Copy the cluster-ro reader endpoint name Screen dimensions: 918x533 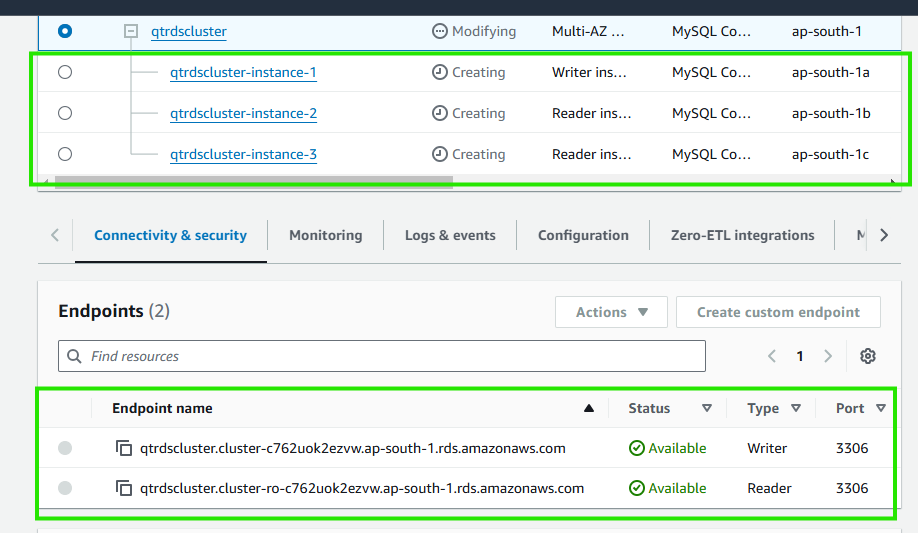point(124,488)
